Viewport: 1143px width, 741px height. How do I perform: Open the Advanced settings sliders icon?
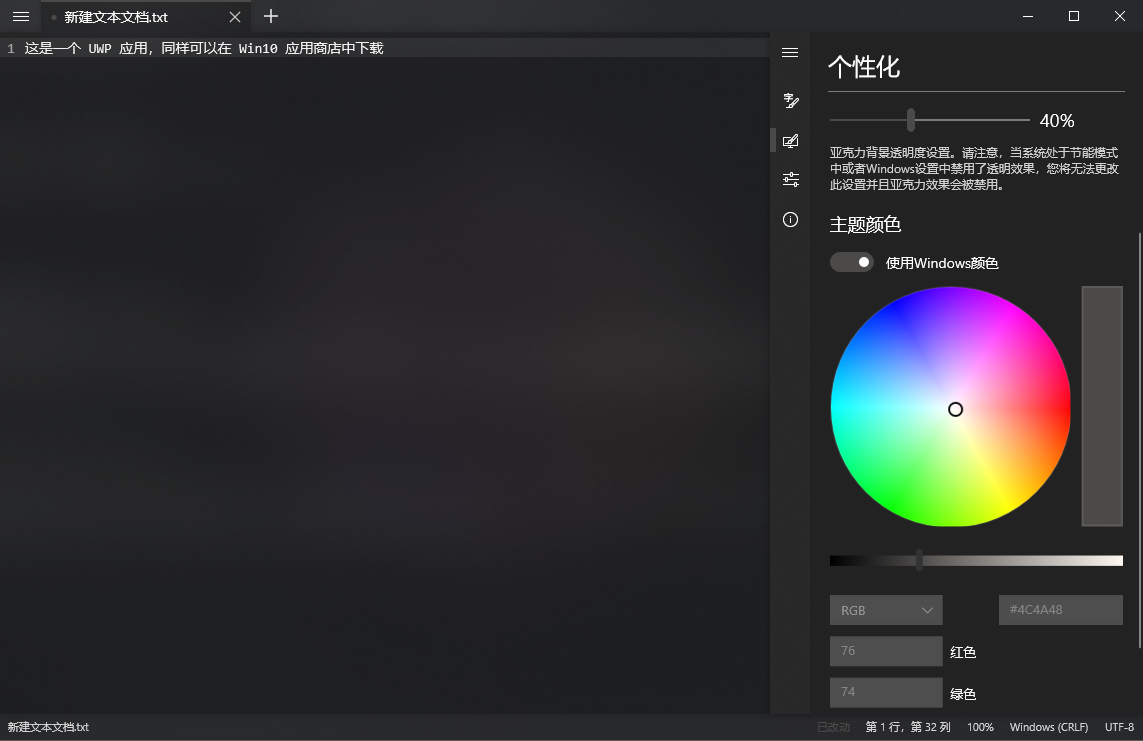[790, 179]
